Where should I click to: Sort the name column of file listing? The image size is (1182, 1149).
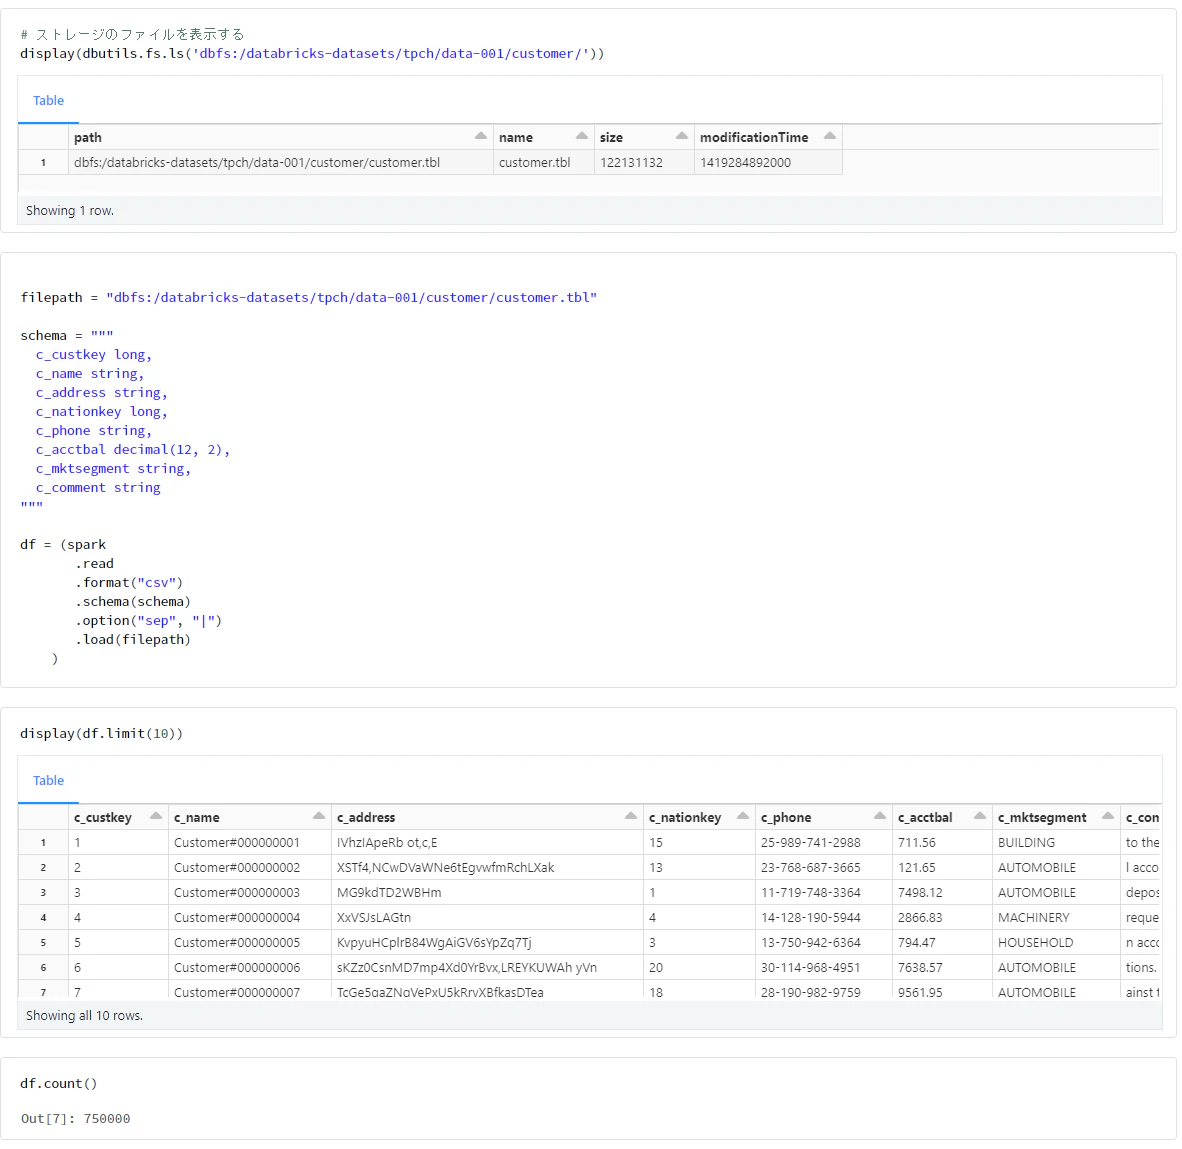pyautogui.click(x=581, y=136)
